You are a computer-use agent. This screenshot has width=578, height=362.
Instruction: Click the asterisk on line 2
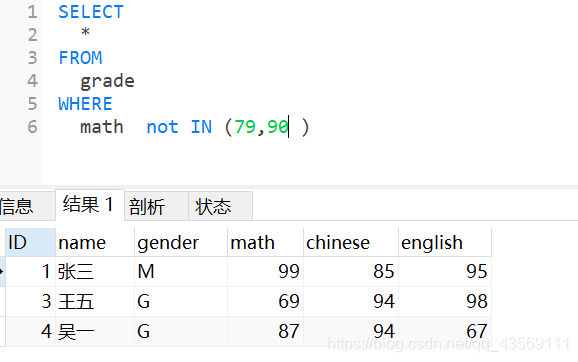click(x=86, y=32)
